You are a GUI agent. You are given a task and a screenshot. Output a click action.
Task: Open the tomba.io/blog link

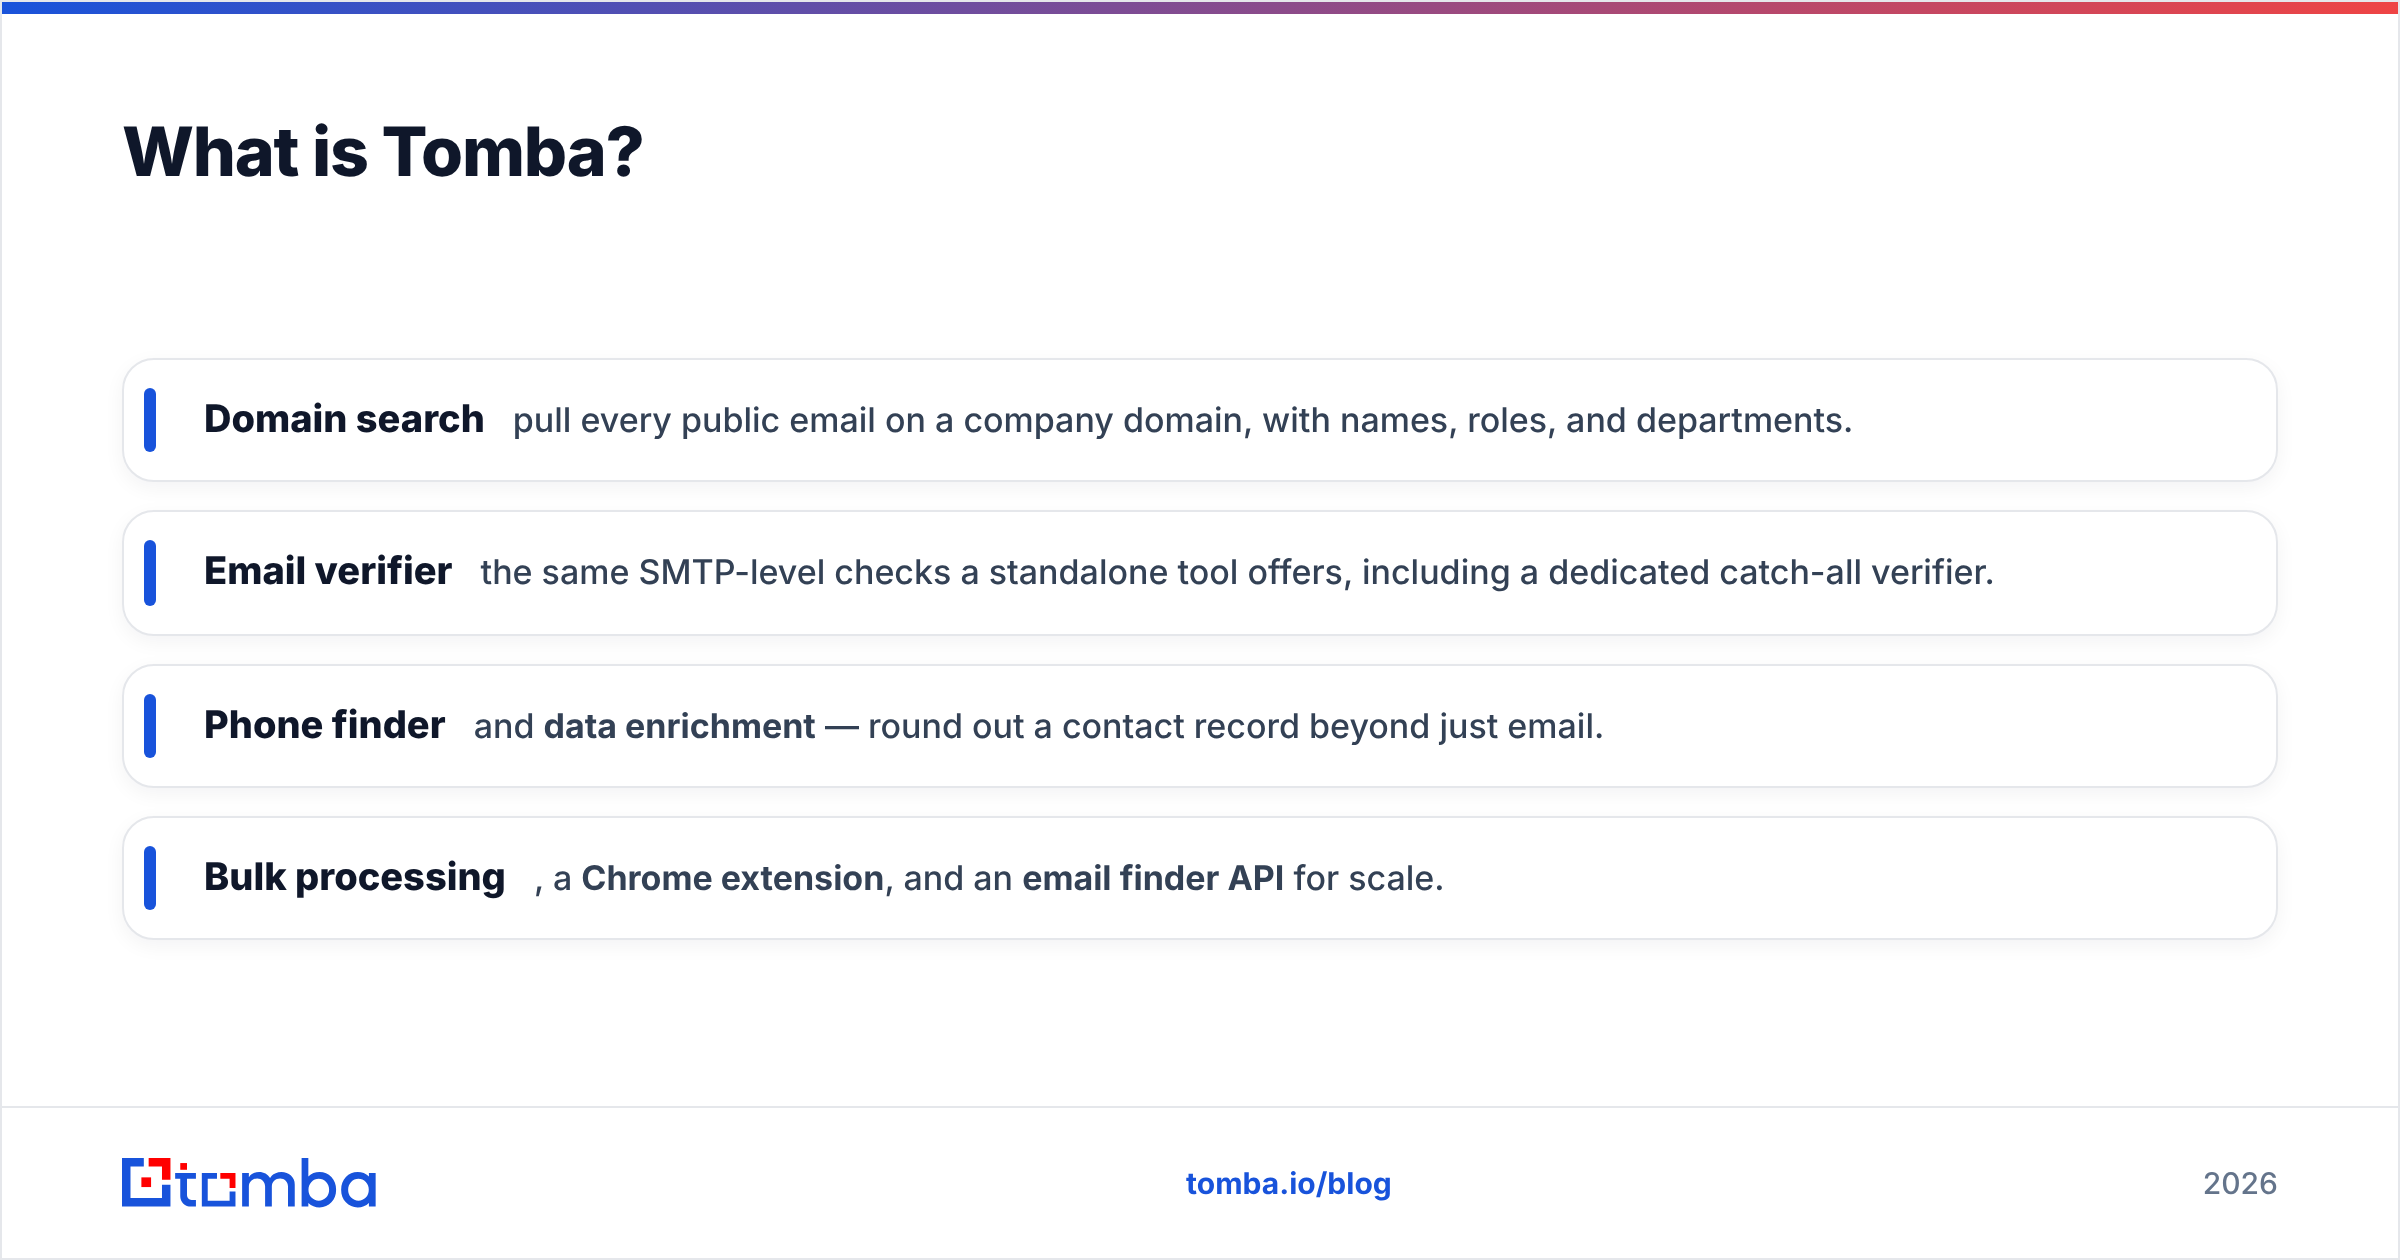(1288, 1184)
